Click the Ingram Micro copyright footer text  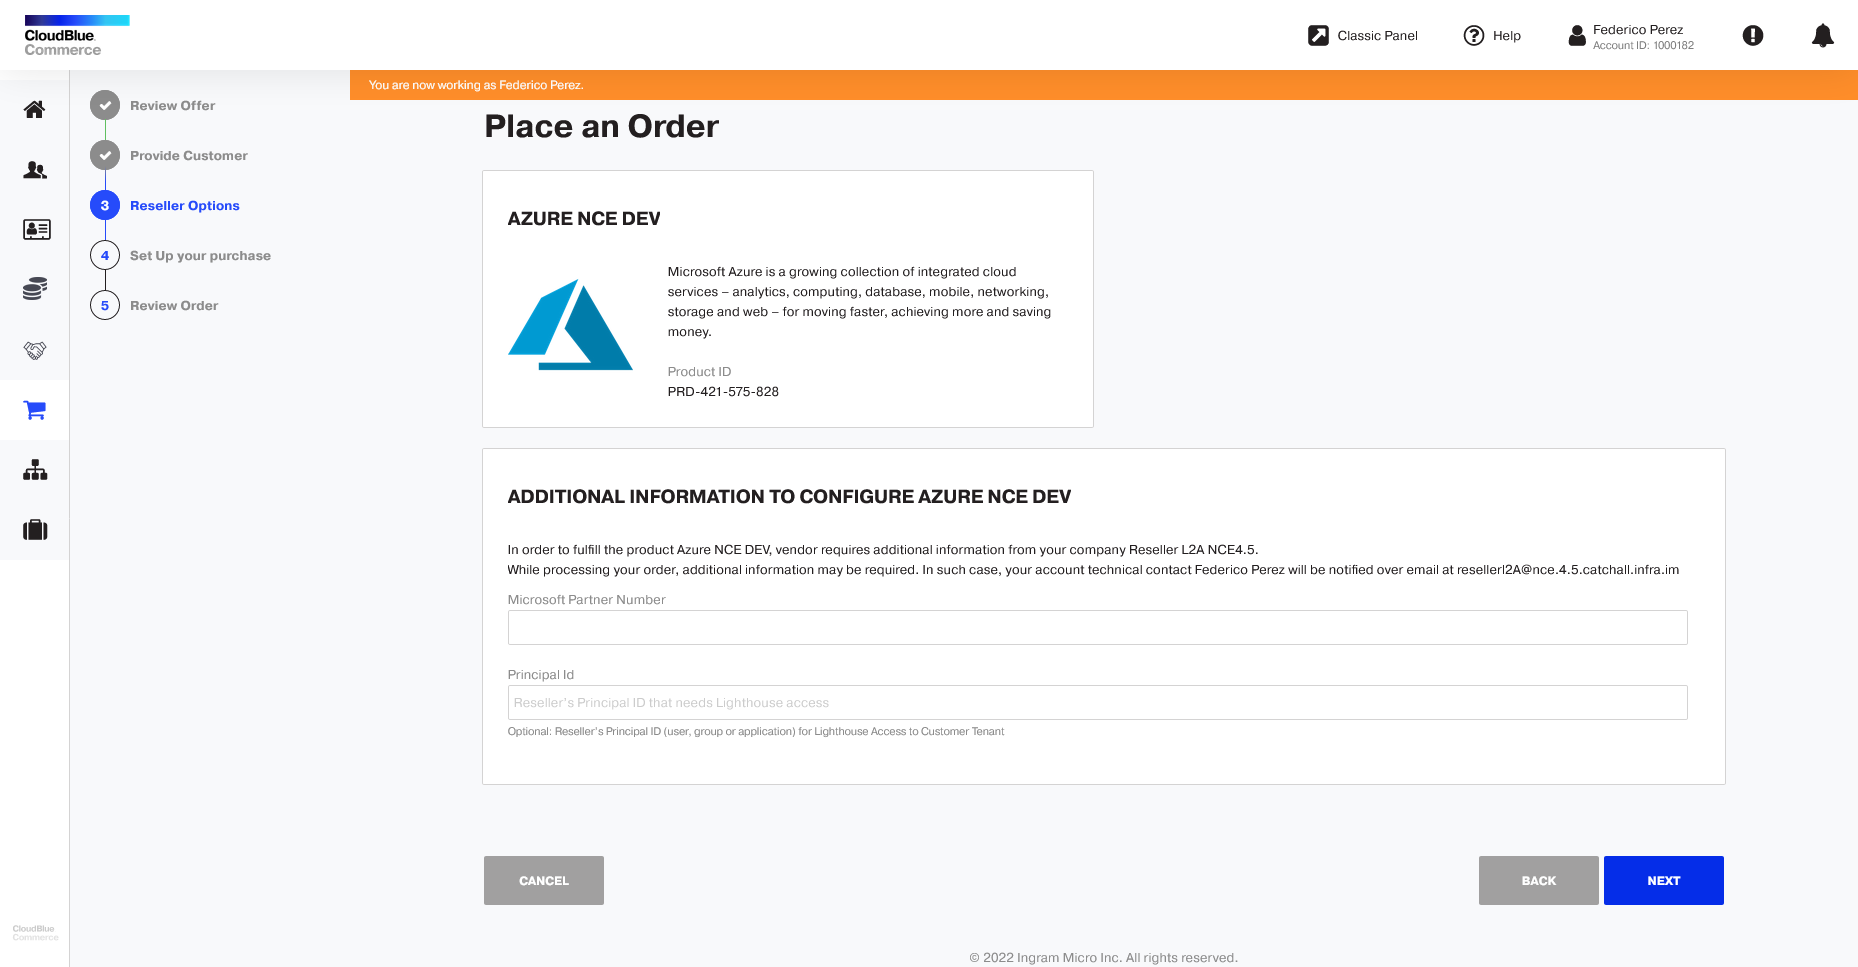point(1103,958)
